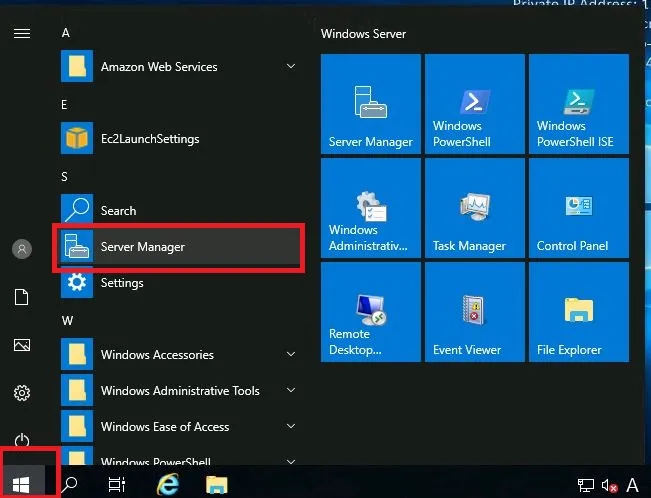The width and height of the screenshot is (651, 498).
Task: Open the Server Manager tile
Action: coord(370,104)
